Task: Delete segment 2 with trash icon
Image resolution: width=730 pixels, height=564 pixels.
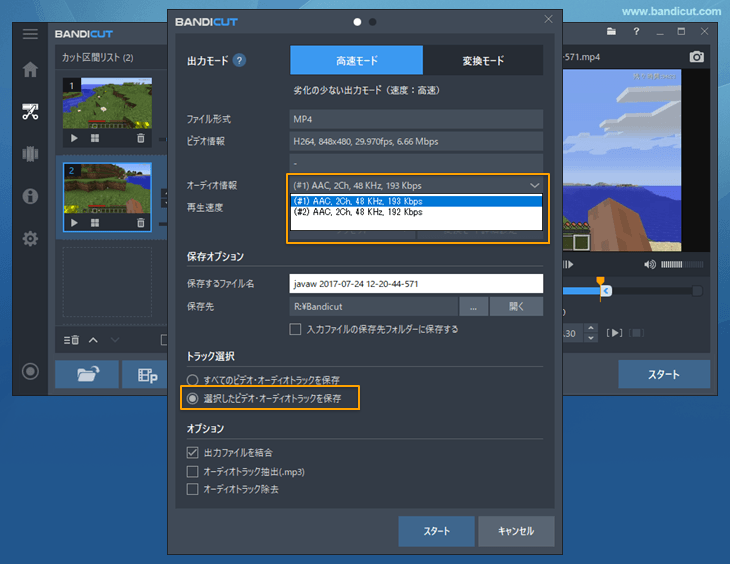Action: pos(141,223)
